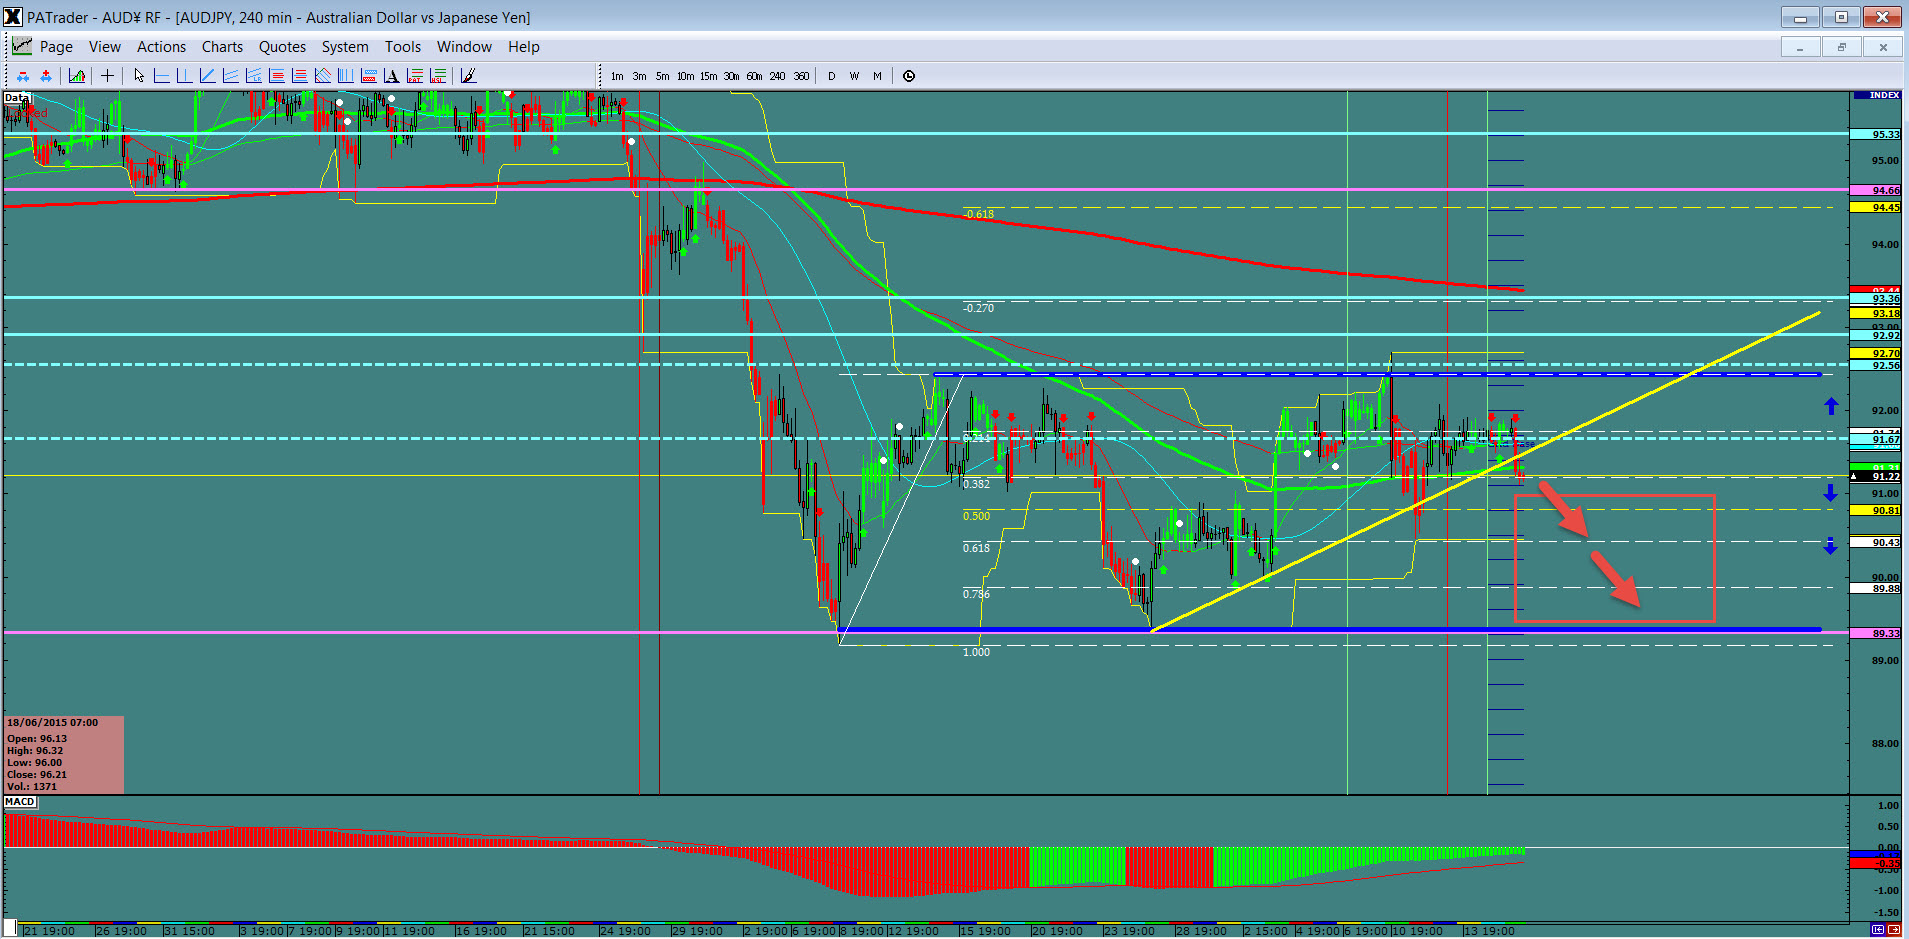Open the Page menu

pos(56,47)
